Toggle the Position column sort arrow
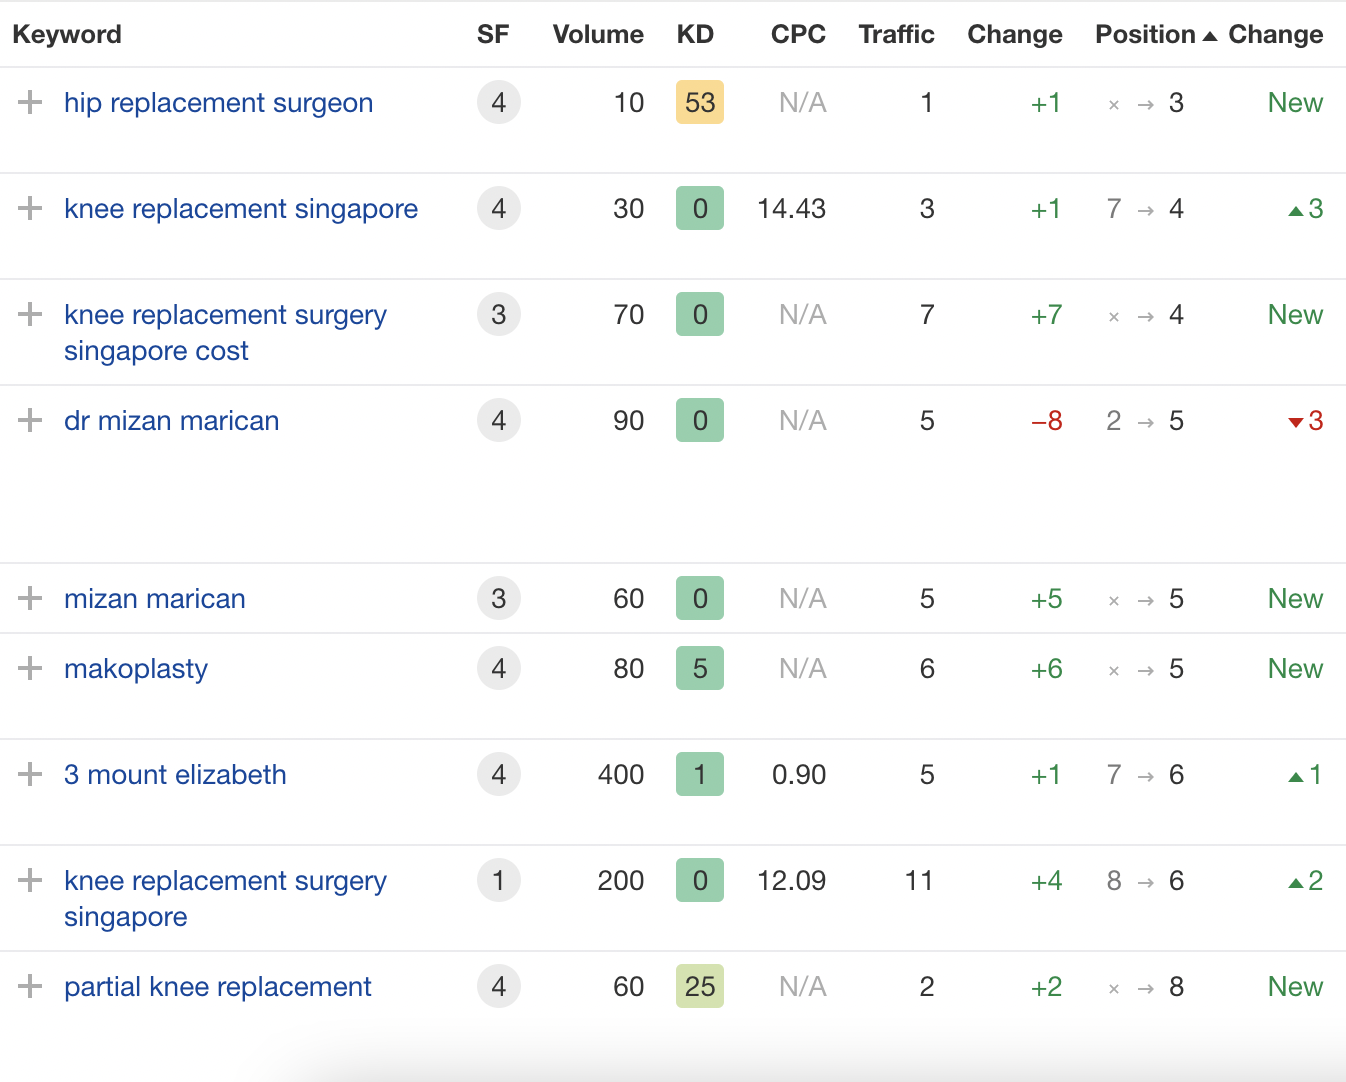Image resolution: width=1346 pixels, height=1082 pixels. (x=1210, y=33)
